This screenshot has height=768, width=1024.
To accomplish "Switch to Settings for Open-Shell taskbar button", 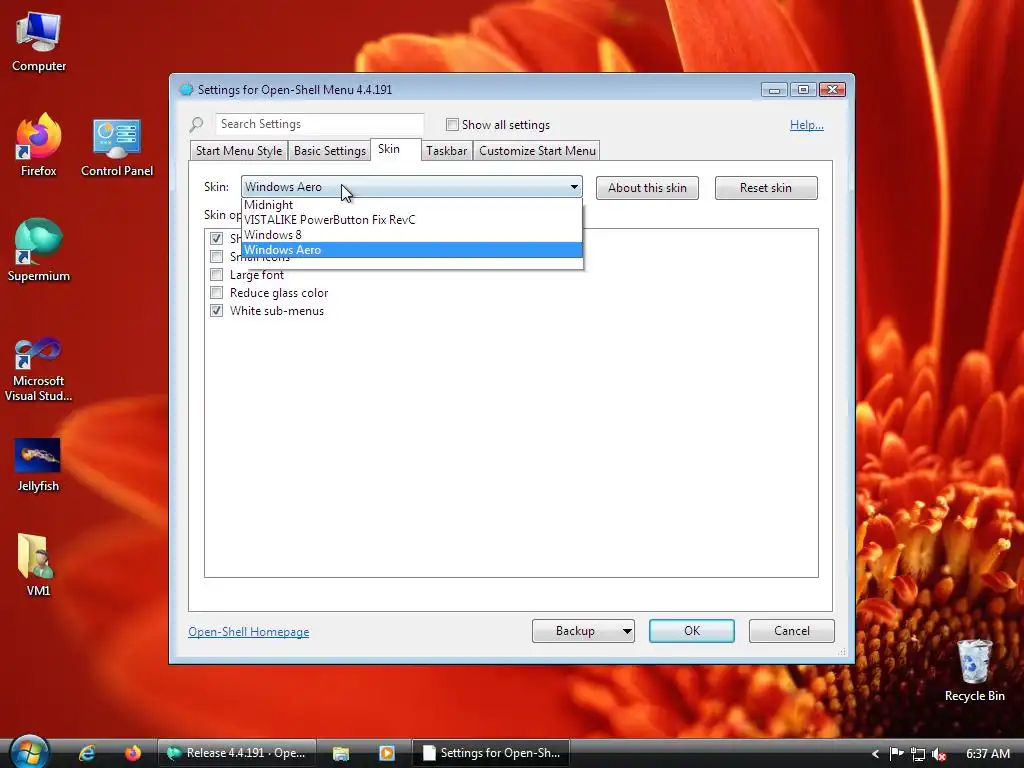I will pyautogui.click(x=490, y=753).
